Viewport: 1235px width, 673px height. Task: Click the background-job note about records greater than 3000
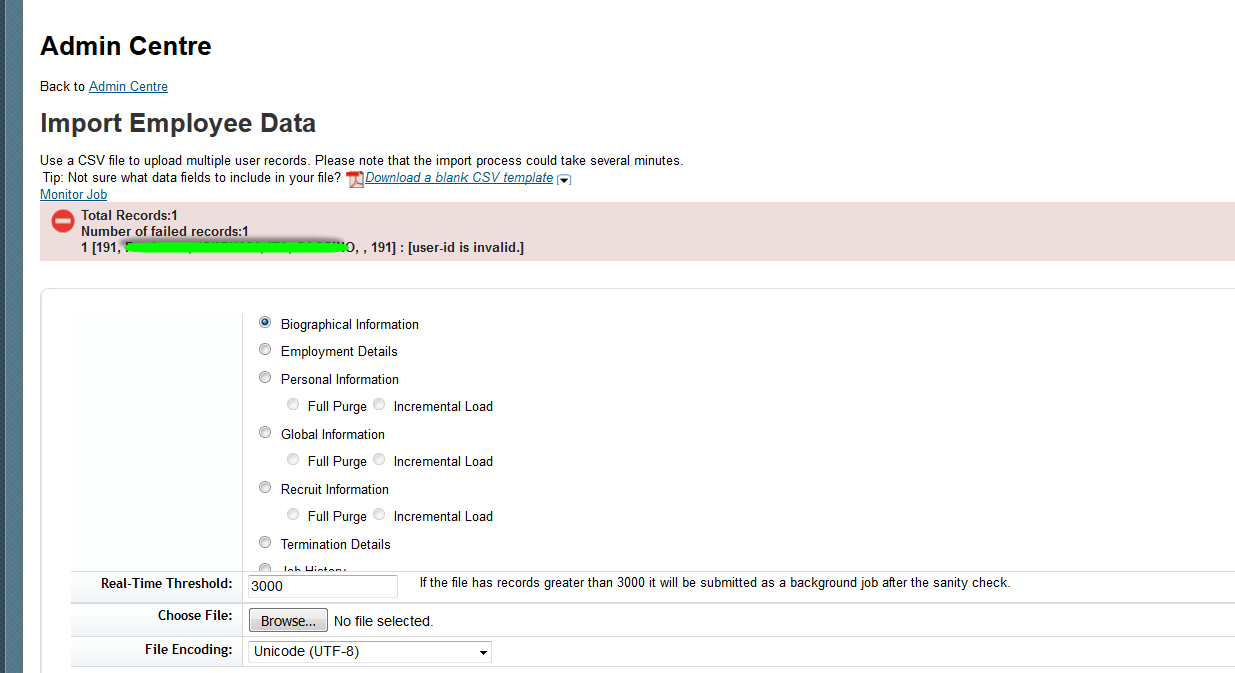(715, 583)
